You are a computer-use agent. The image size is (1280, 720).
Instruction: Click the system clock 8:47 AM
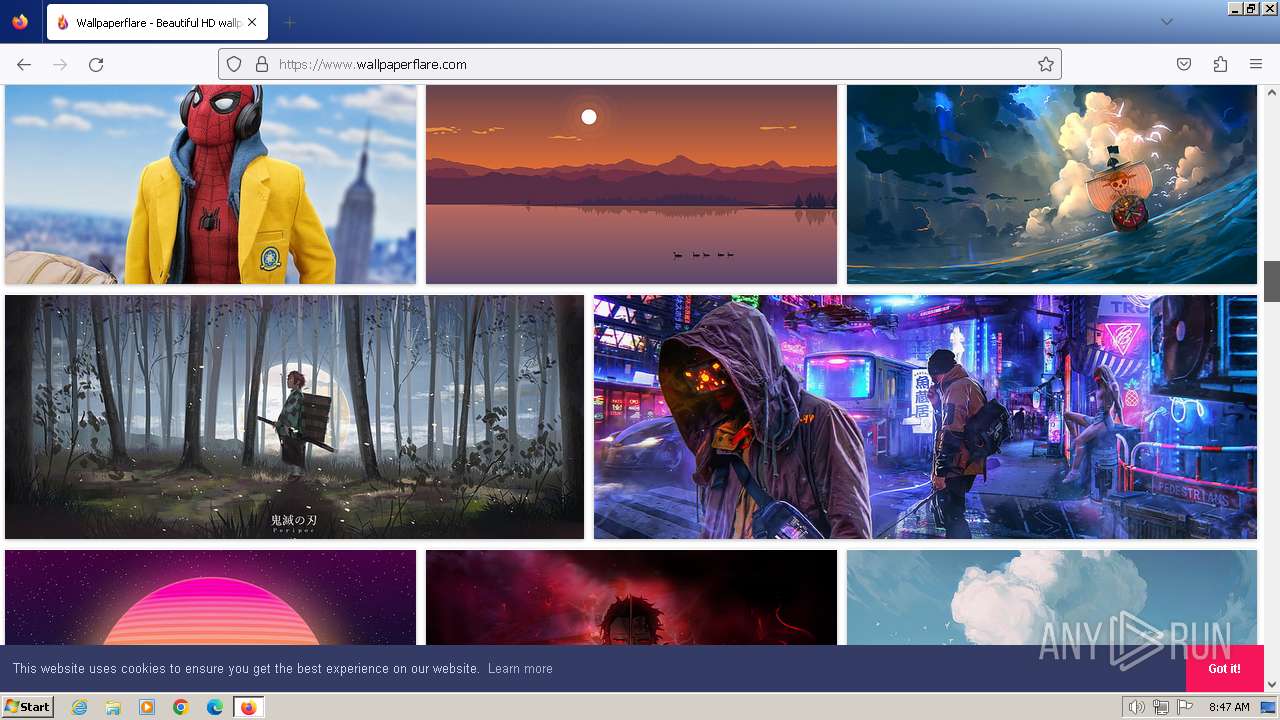point(1229,707)
